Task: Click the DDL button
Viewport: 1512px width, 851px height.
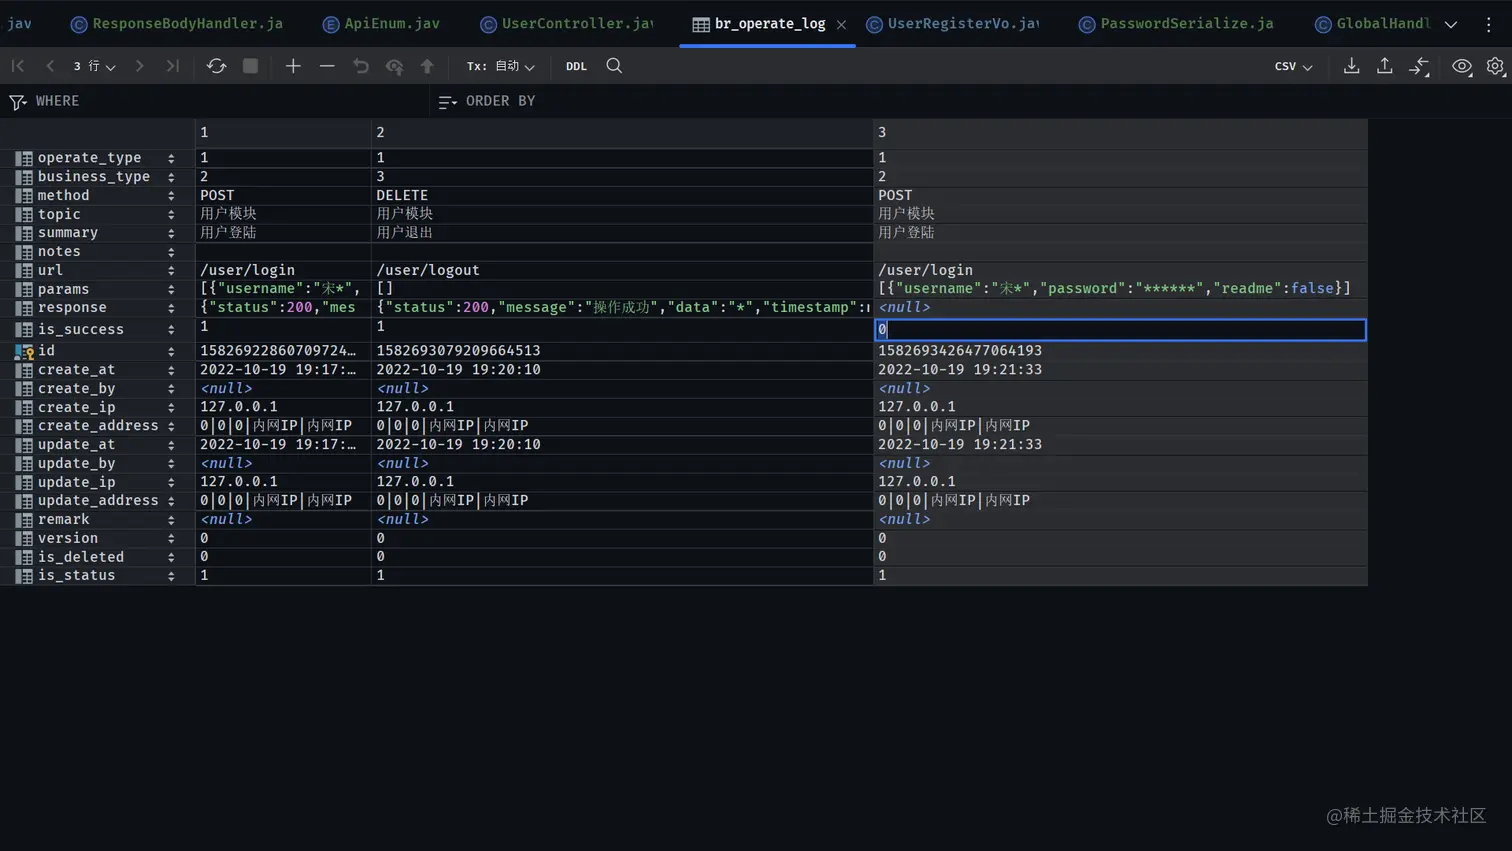Action: click(576, 66)
